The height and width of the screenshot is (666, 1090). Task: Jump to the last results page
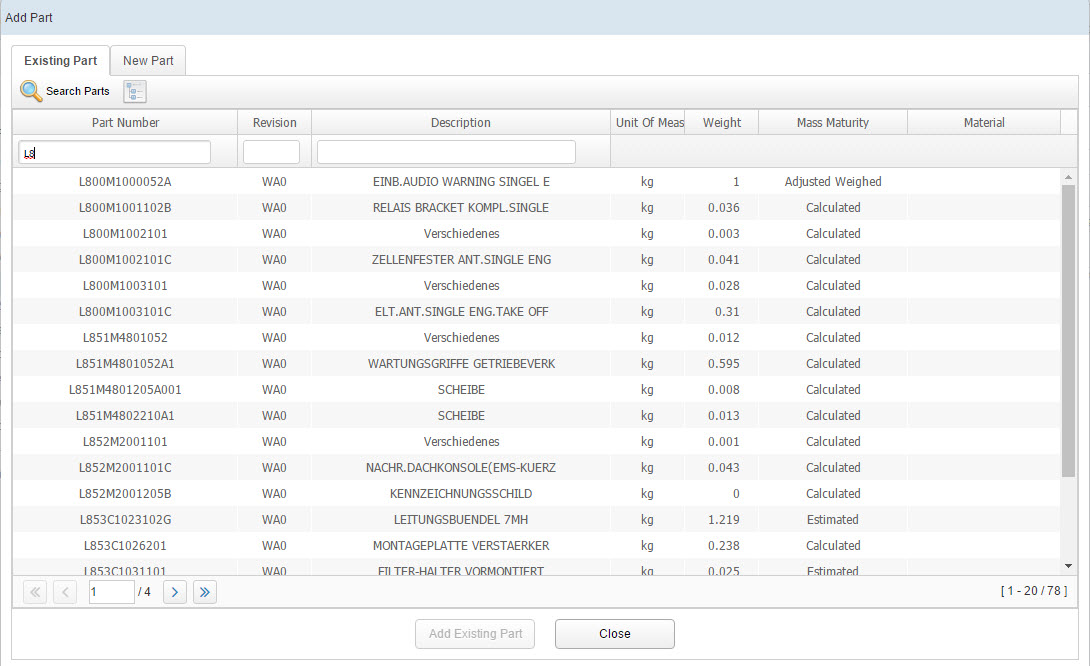point(205,592)
